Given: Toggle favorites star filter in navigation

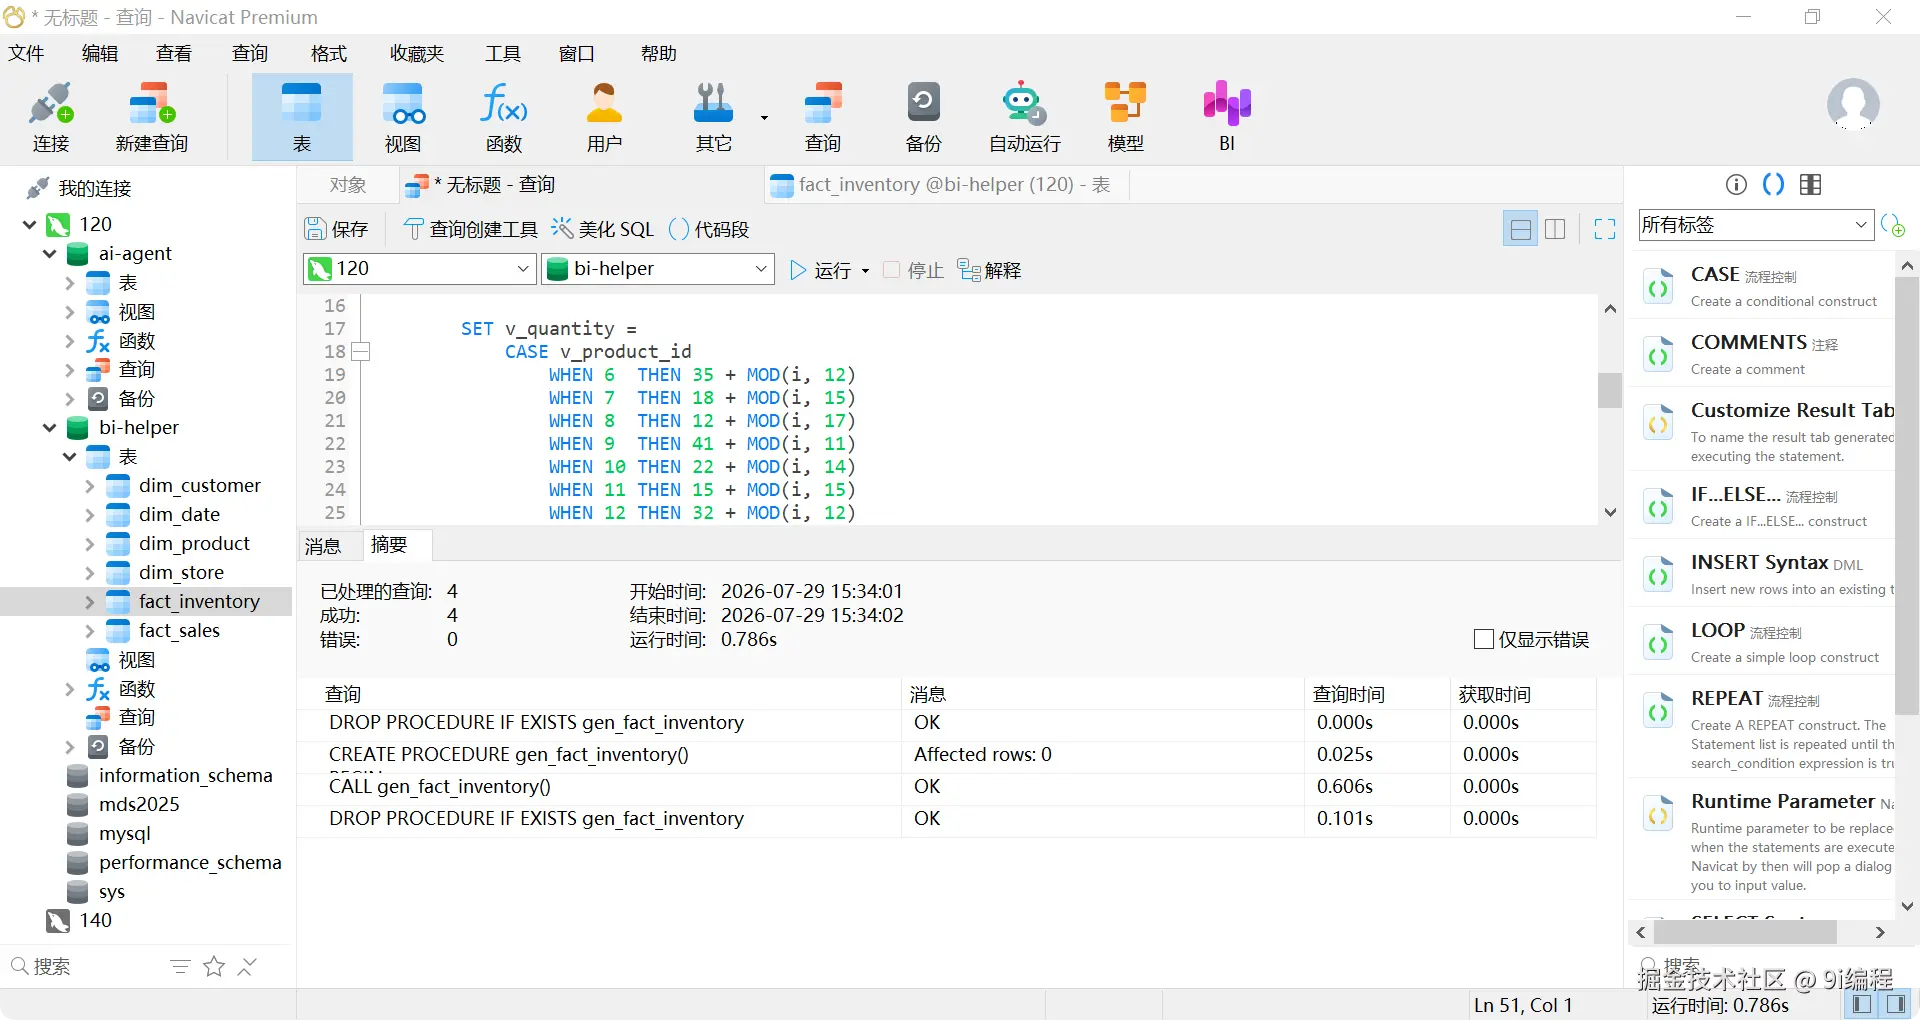Looking at the screenshot, I should click(x=214, y=966).
